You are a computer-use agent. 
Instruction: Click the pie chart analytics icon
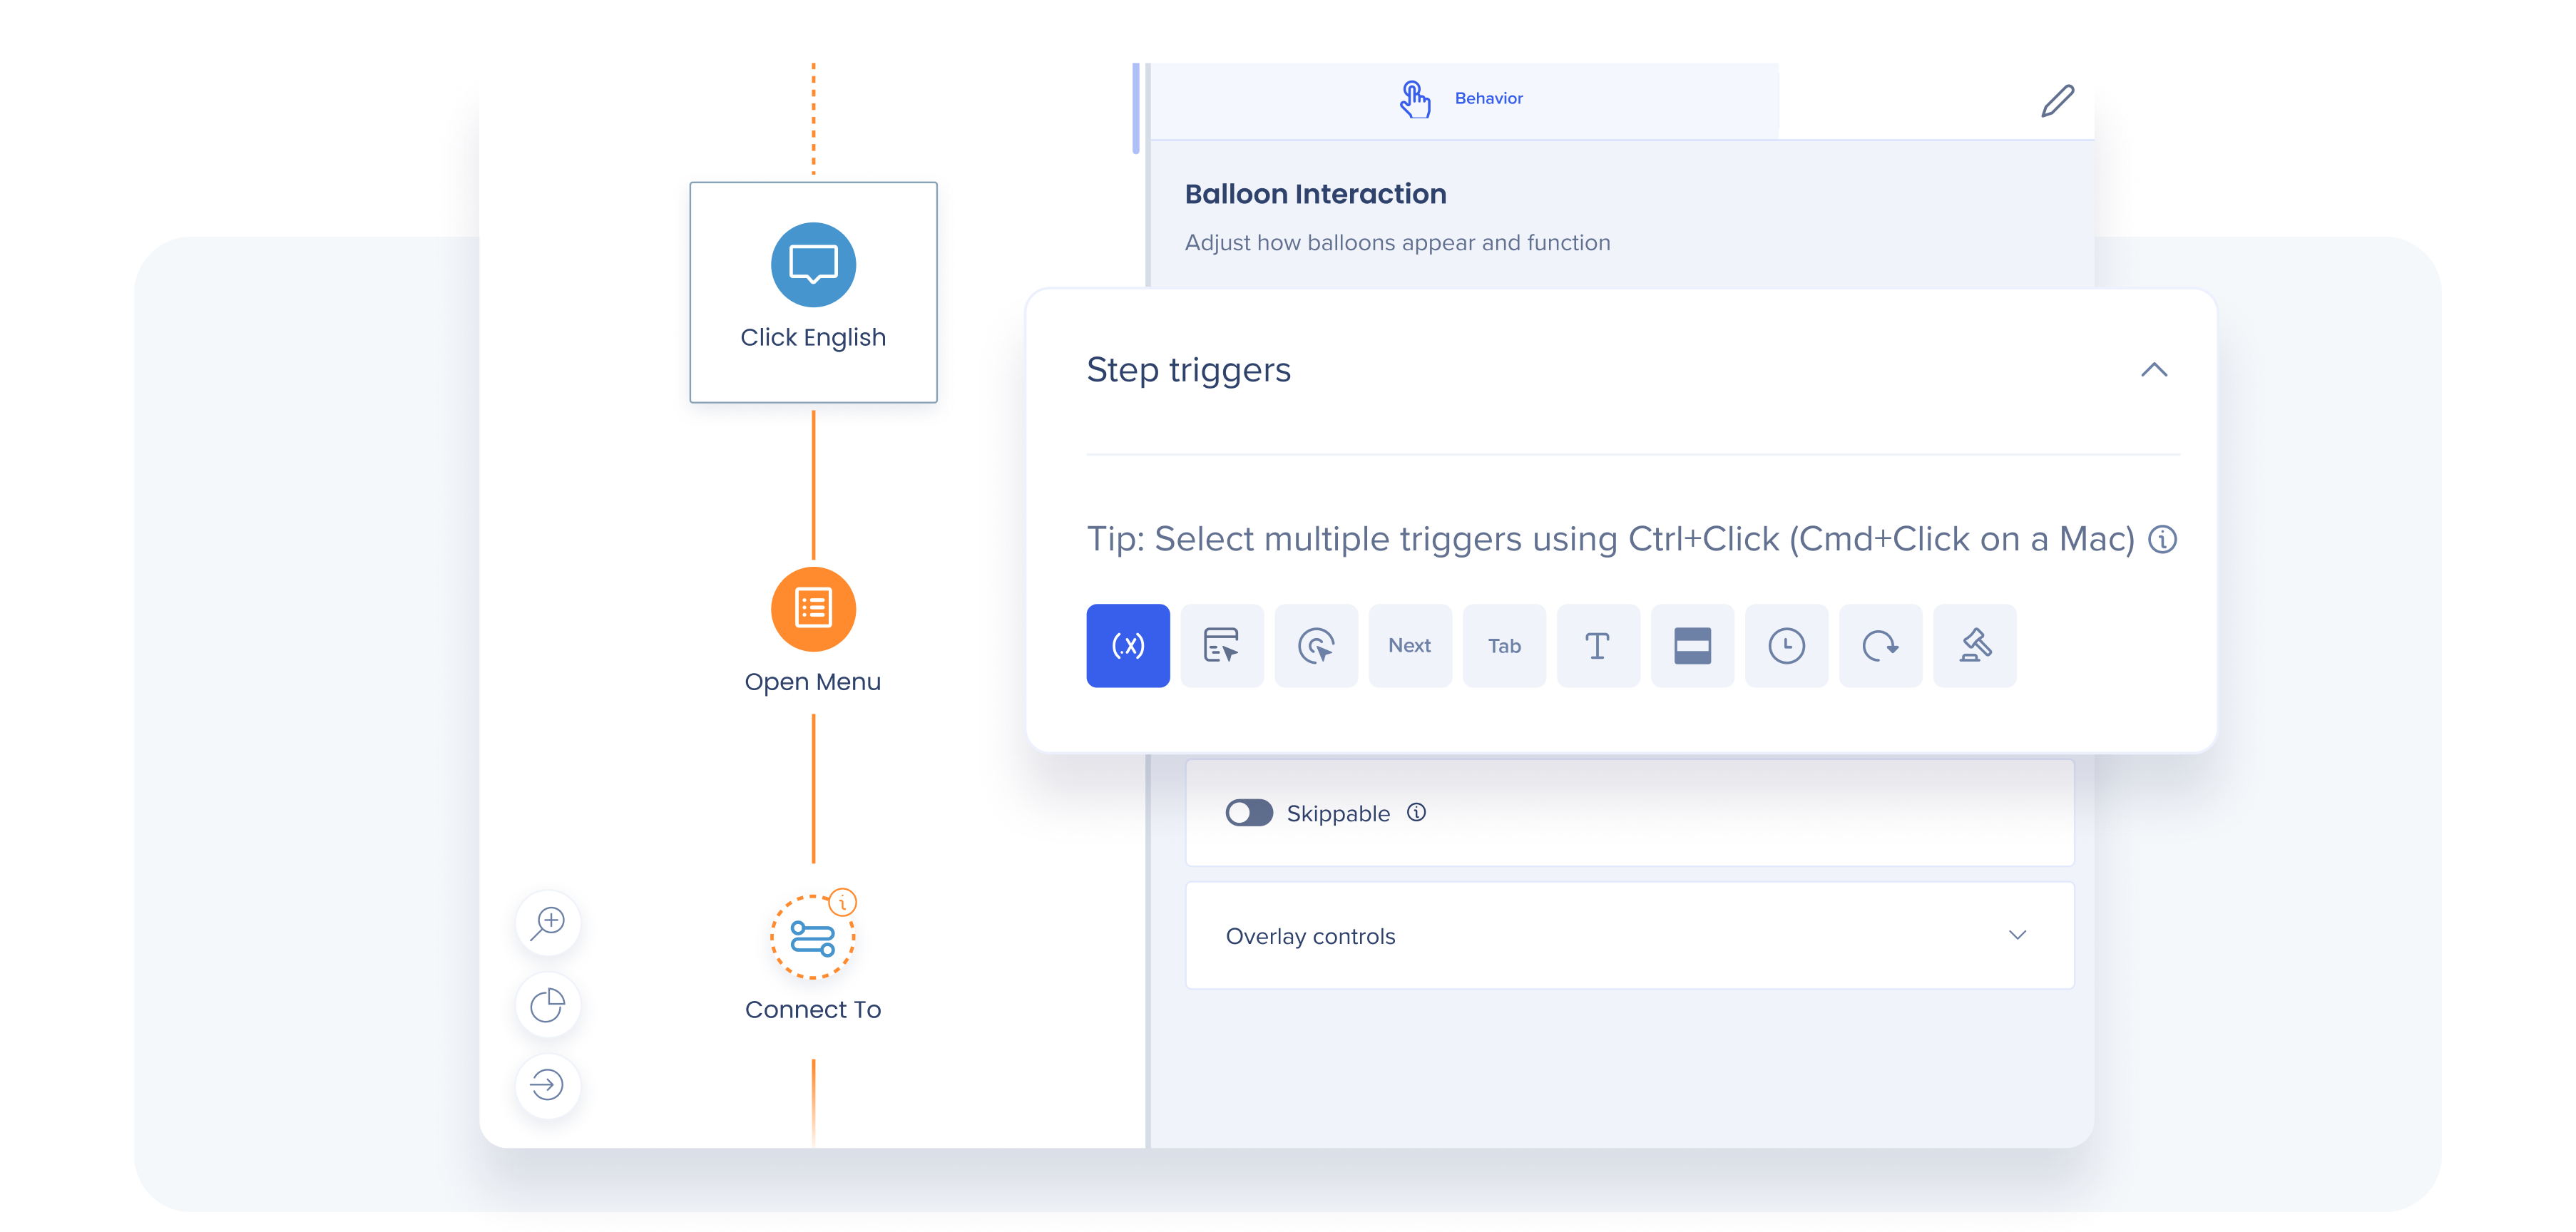pyautogui.click(x=548, y=1004)
